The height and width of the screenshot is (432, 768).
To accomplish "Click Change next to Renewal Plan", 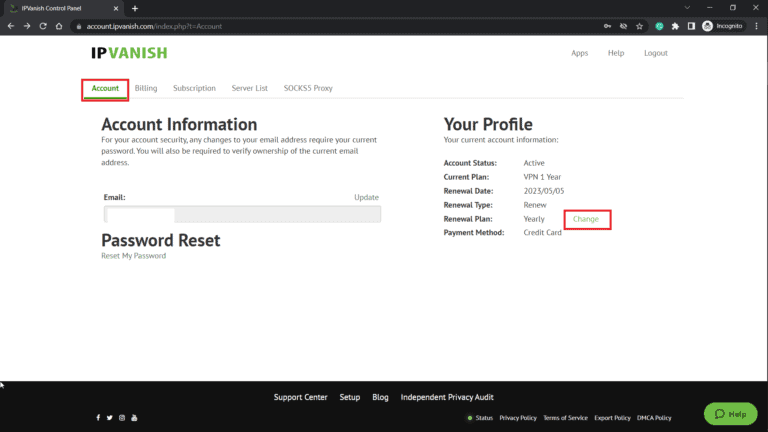I will pos(586,219).
